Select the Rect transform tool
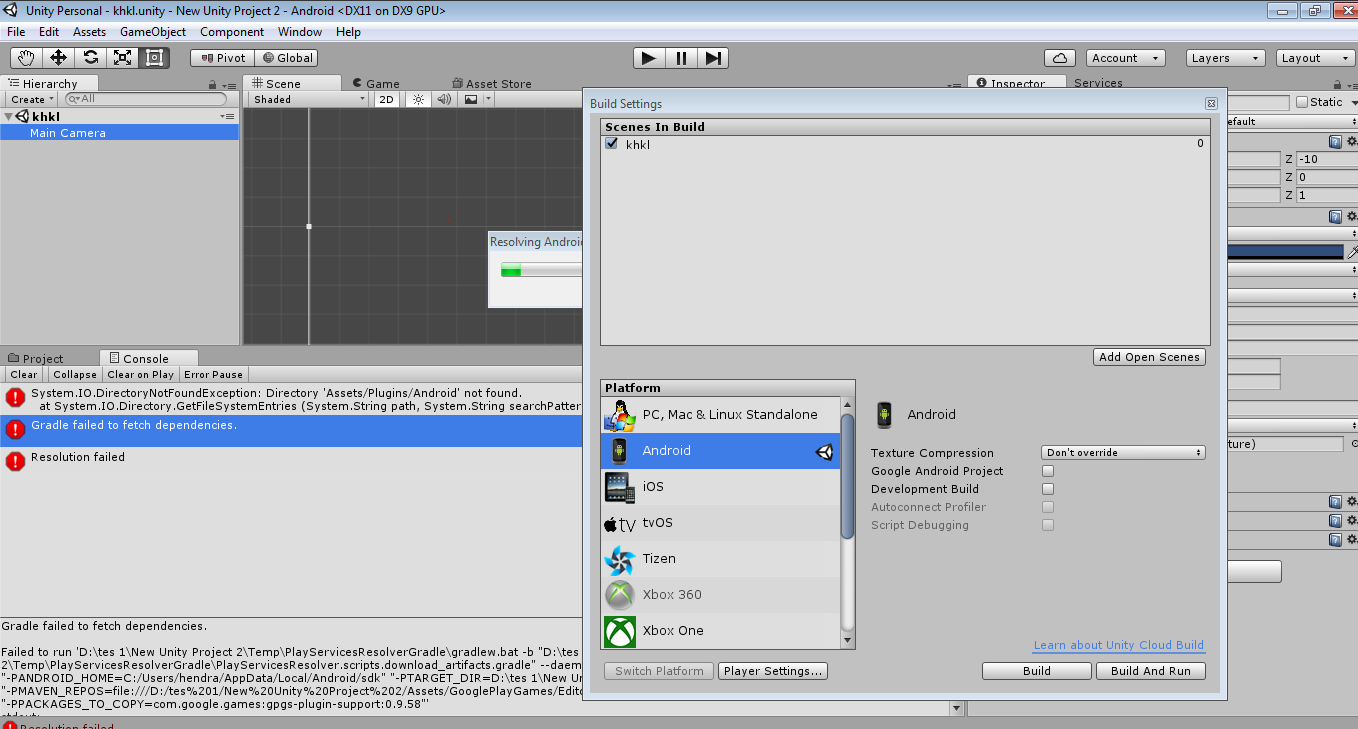1358x729 pixels. tap(154, 58)
